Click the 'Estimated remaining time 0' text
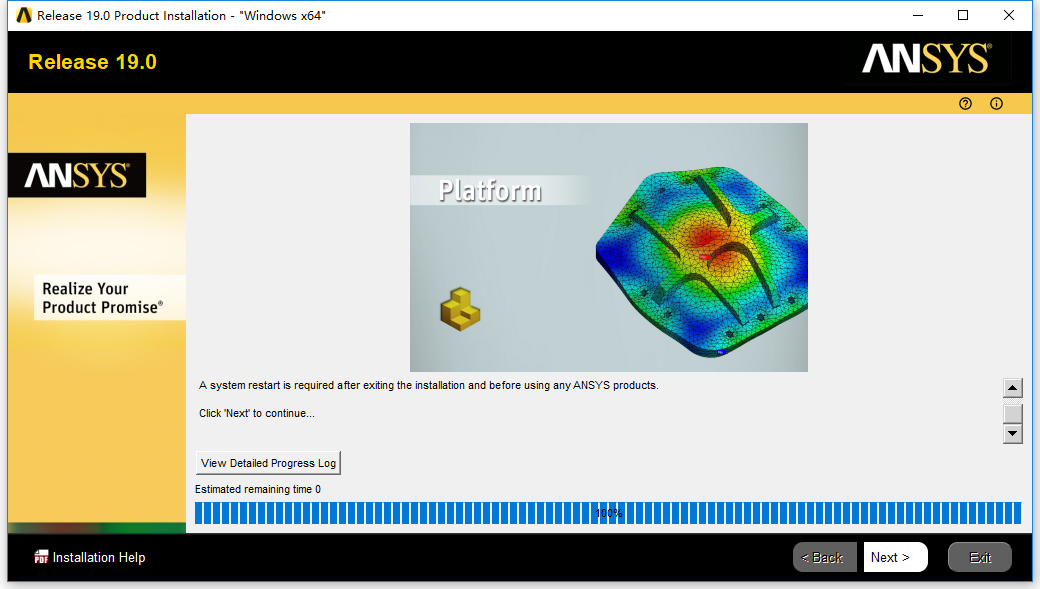This screenshot has height=589, width=1040. [258, 490]
